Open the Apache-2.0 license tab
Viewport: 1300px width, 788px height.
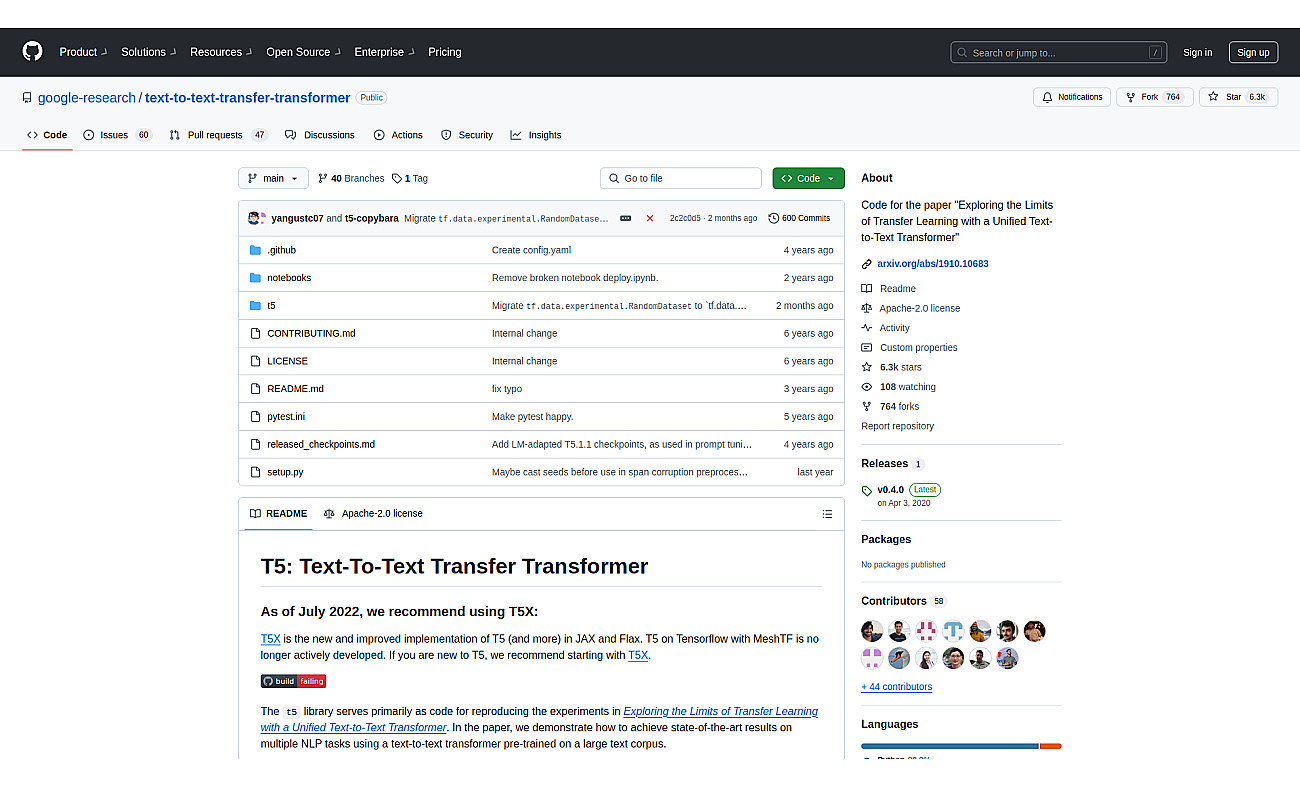373,514
